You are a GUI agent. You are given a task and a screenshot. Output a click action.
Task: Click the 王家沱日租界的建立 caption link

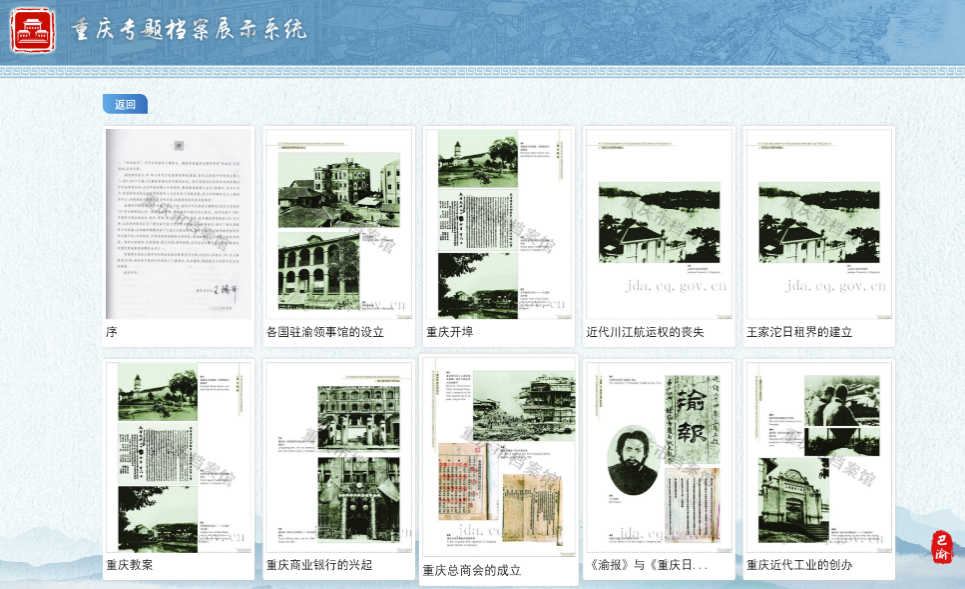coord(799,332)
